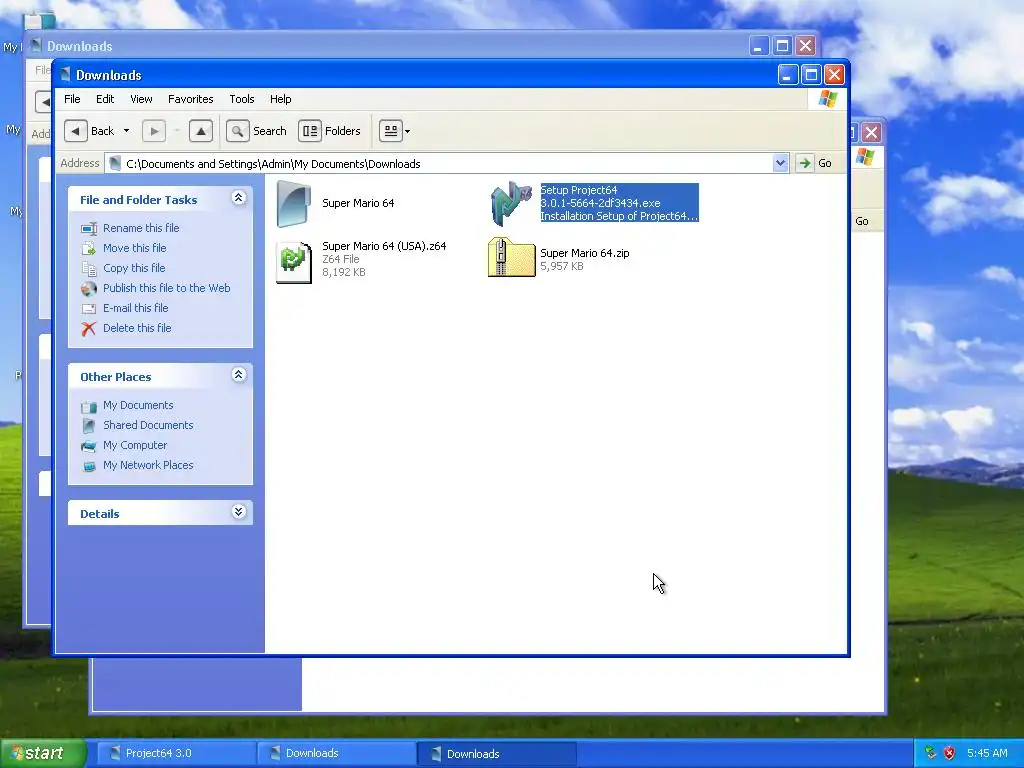Open the Super Mario 64 folder icon
This screenshot has height=768, width=1024.
[x=294, y=204]
